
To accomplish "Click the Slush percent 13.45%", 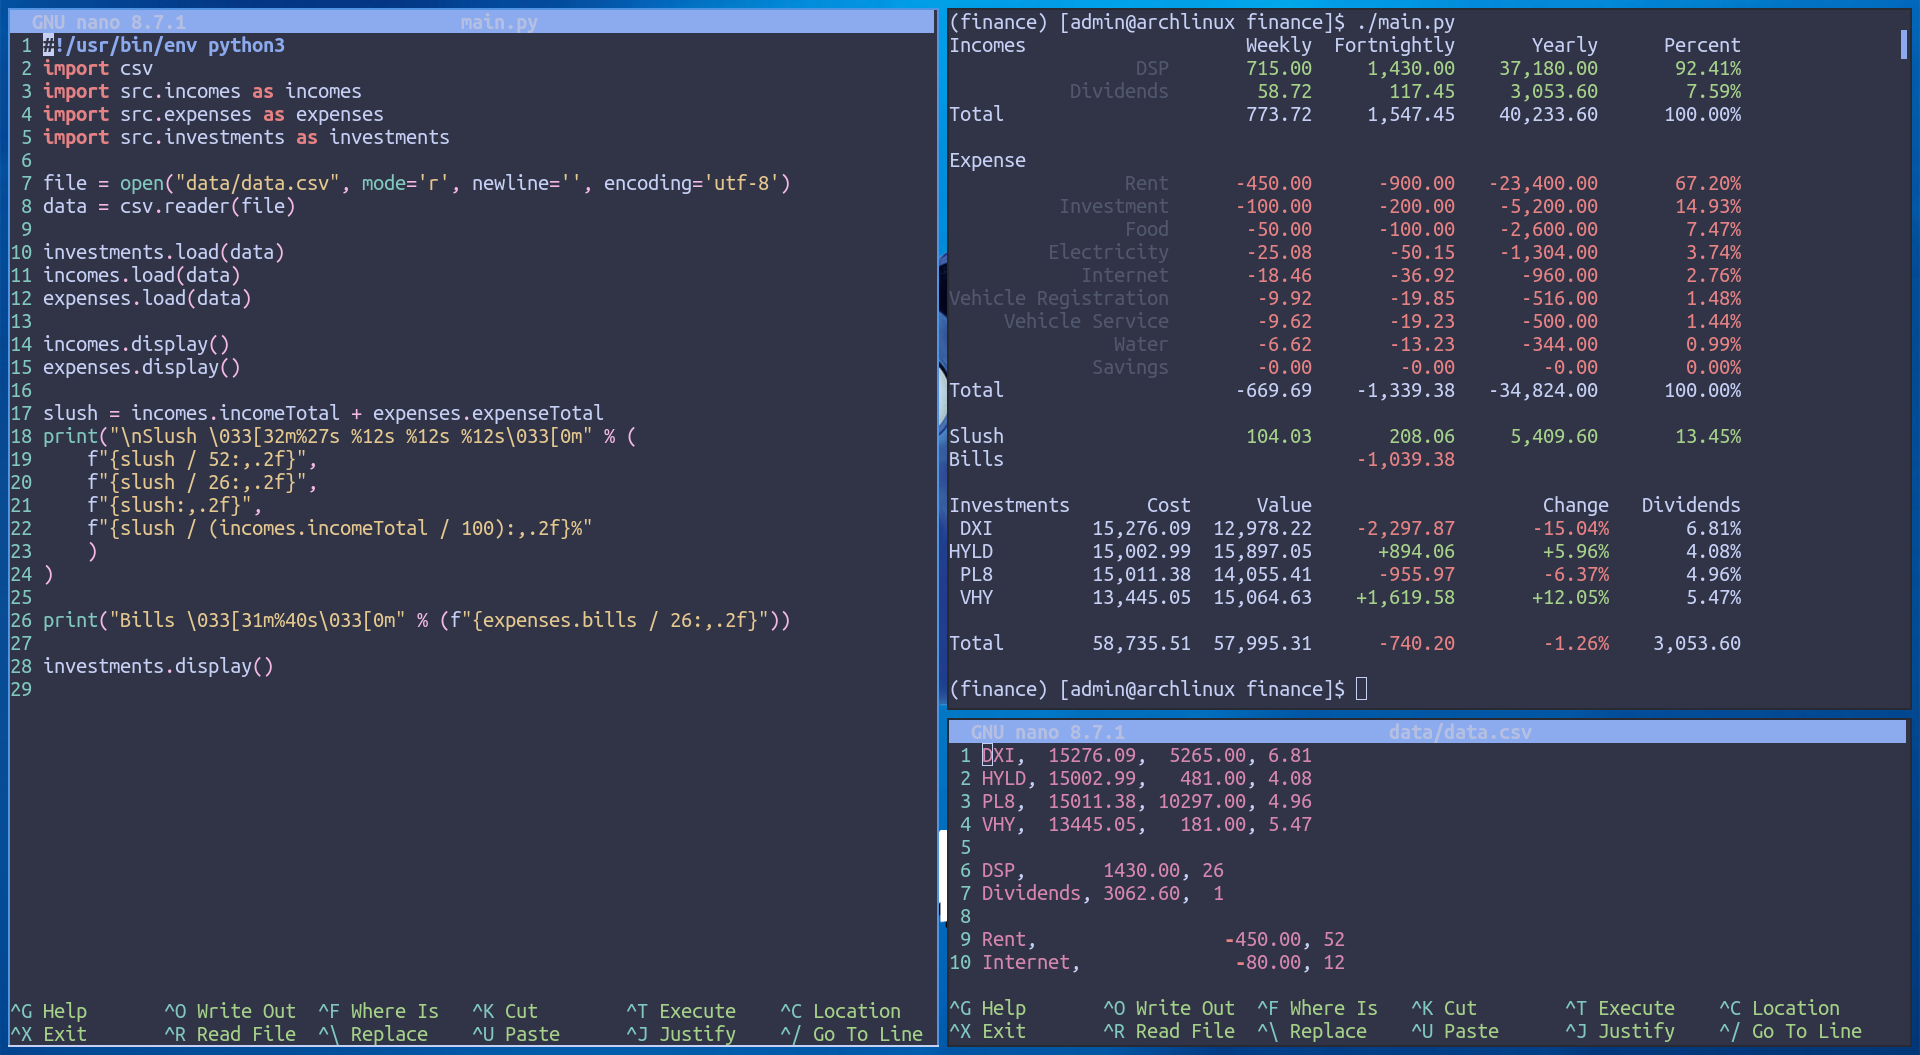I will point(1708,436).
